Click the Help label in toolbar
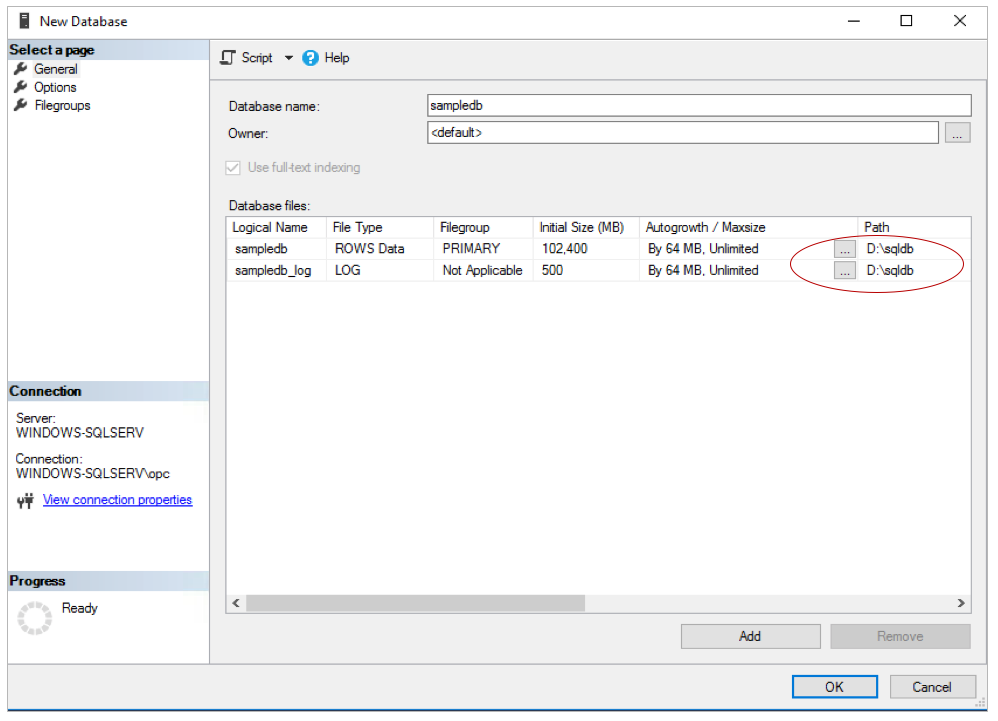The height and width of the screenshot is (721, 998). (337, 58)
